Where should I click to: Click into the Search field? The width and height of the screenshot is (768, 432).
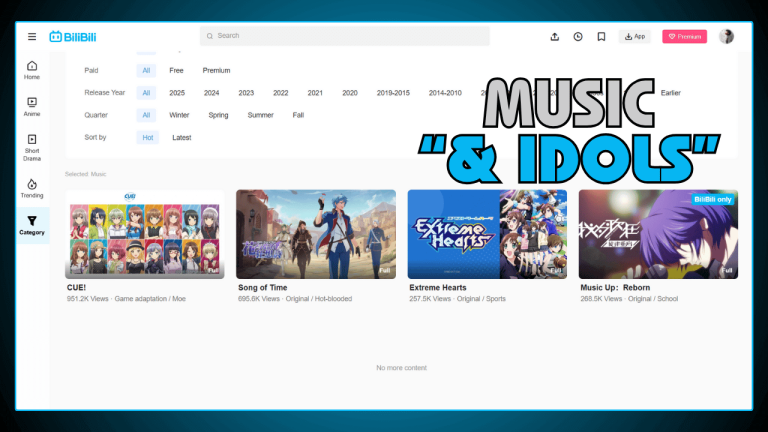pyautogui.click(x=345, y=36)
